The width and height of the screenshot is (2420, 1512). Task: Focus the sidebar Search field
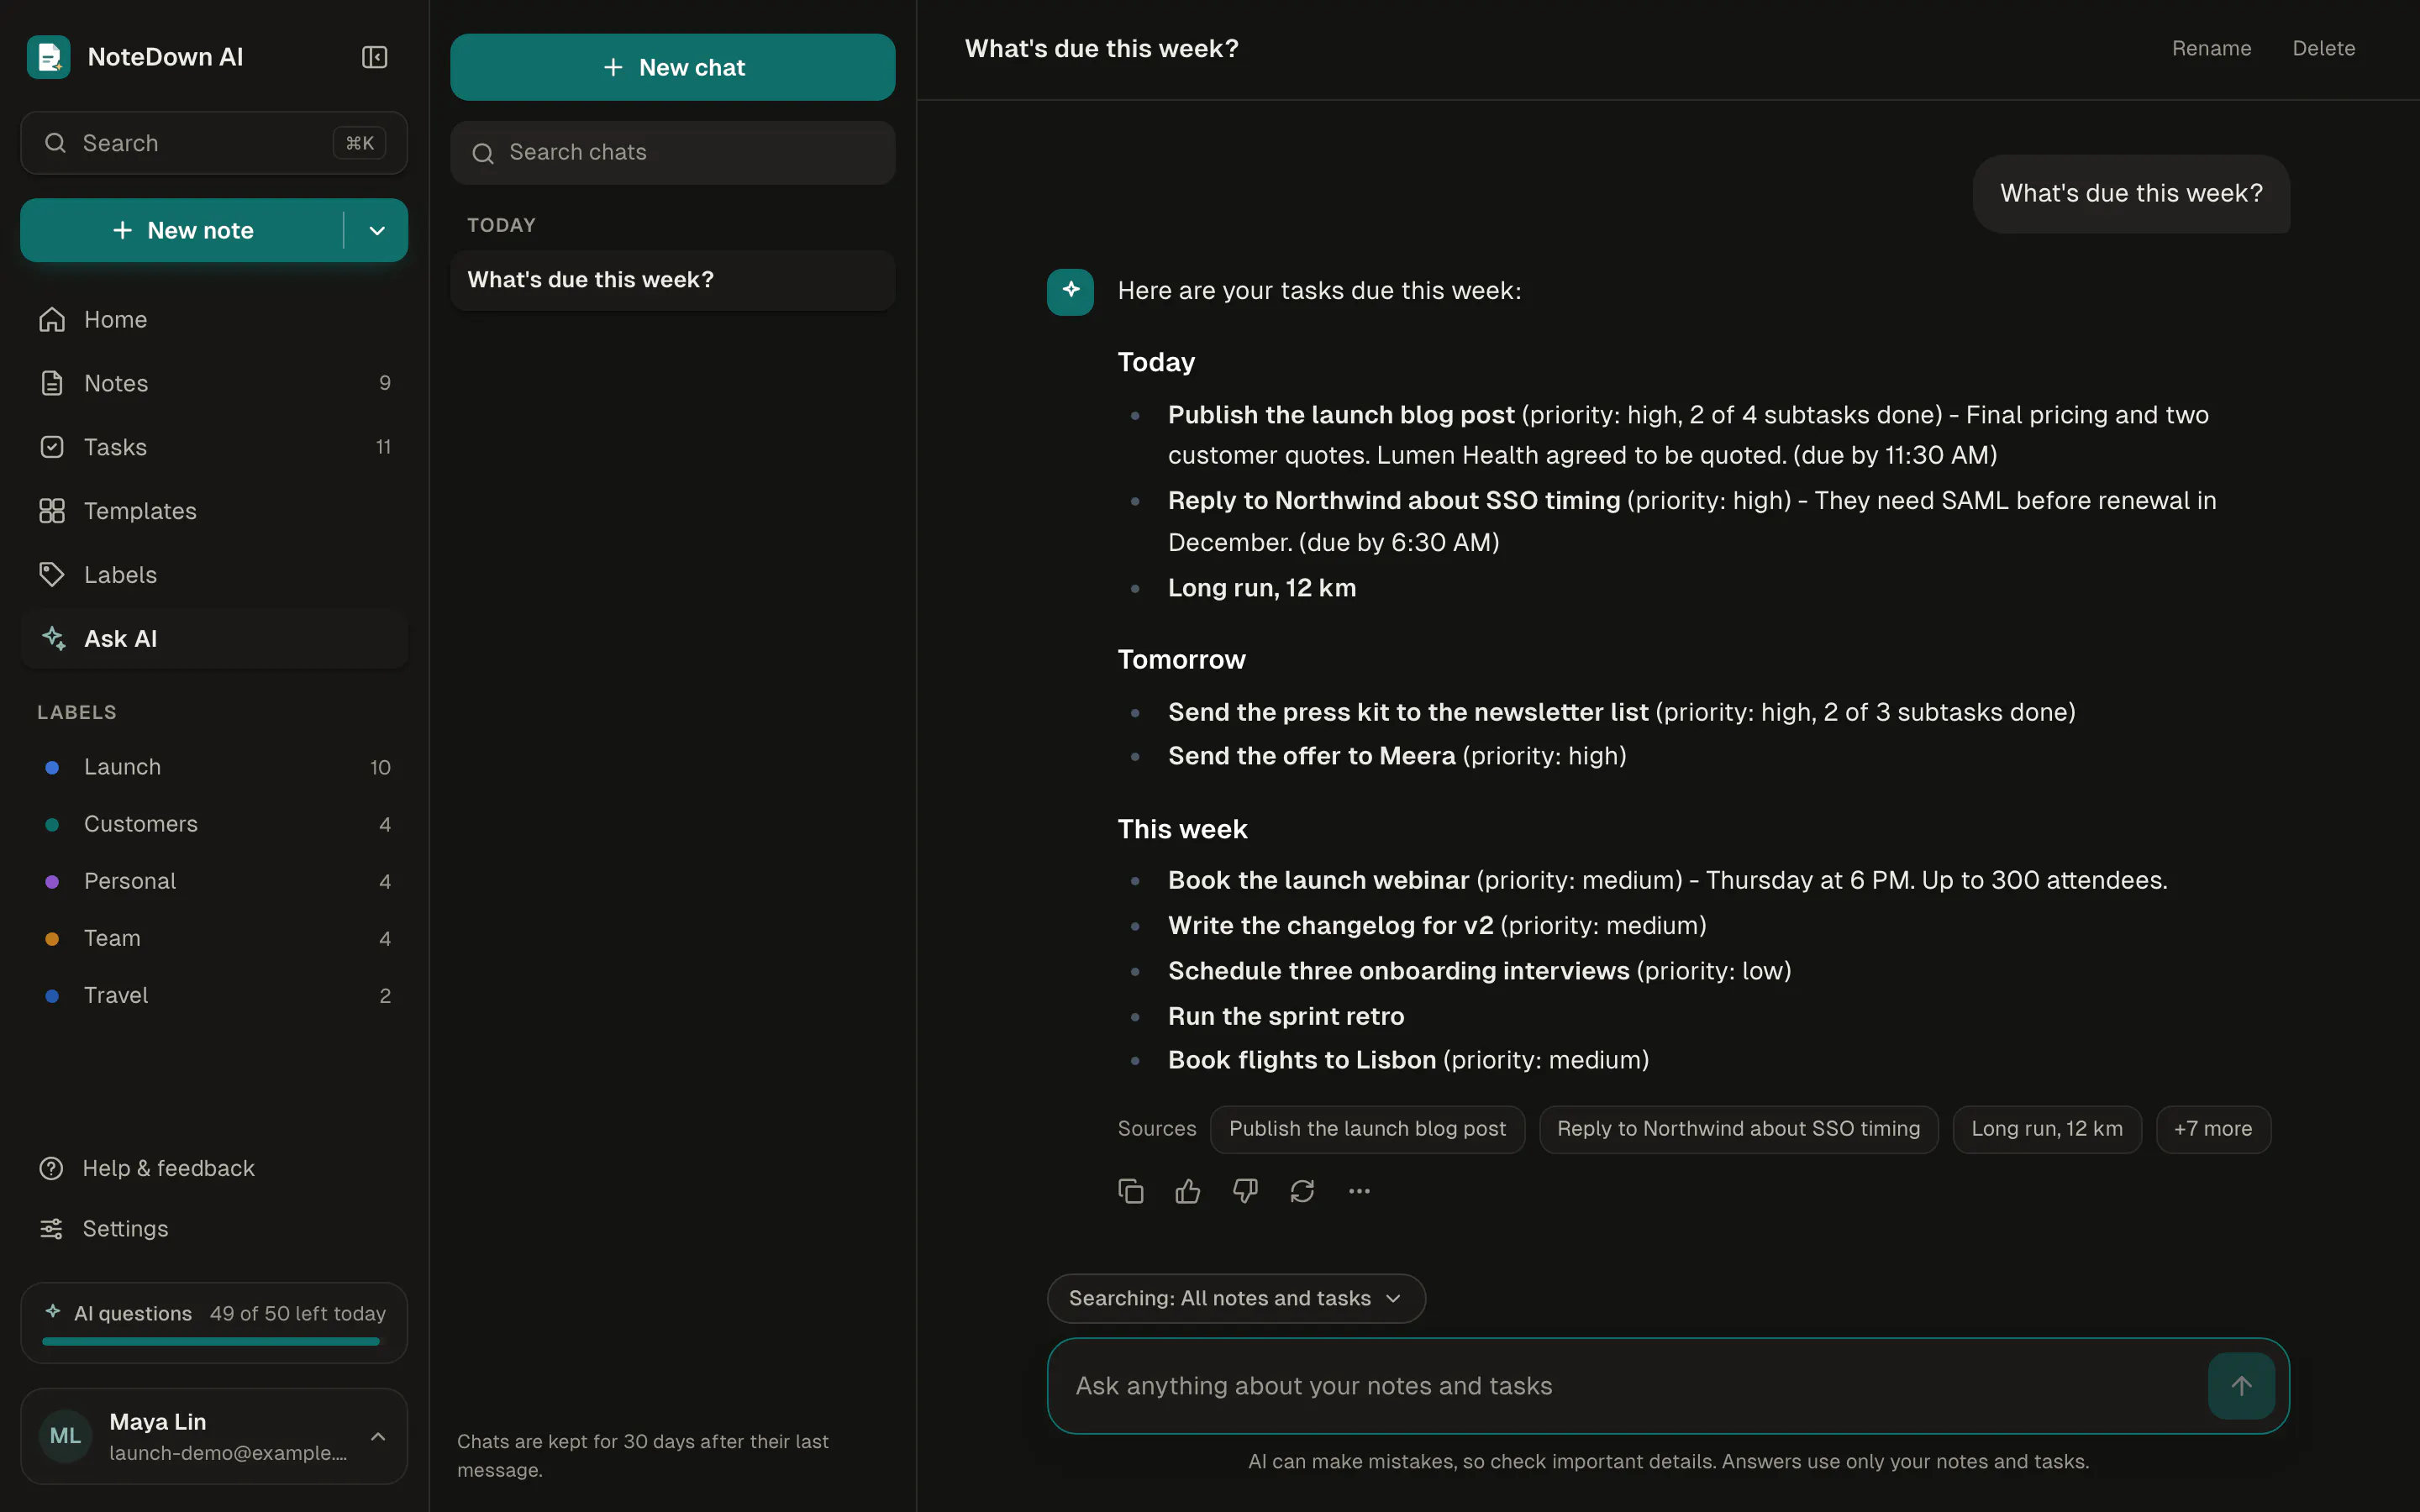pos(214,143)
